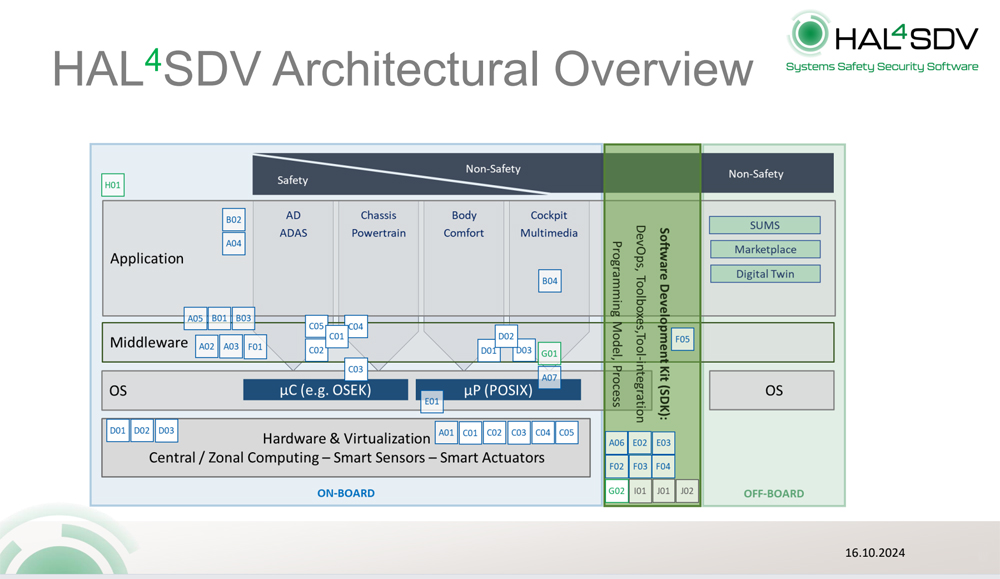The width and height of the screenshot is (1000, 579).
Task: Select the C01 tag in the Middleware layer
Action: pyautogui.click(x=337, y=336)
